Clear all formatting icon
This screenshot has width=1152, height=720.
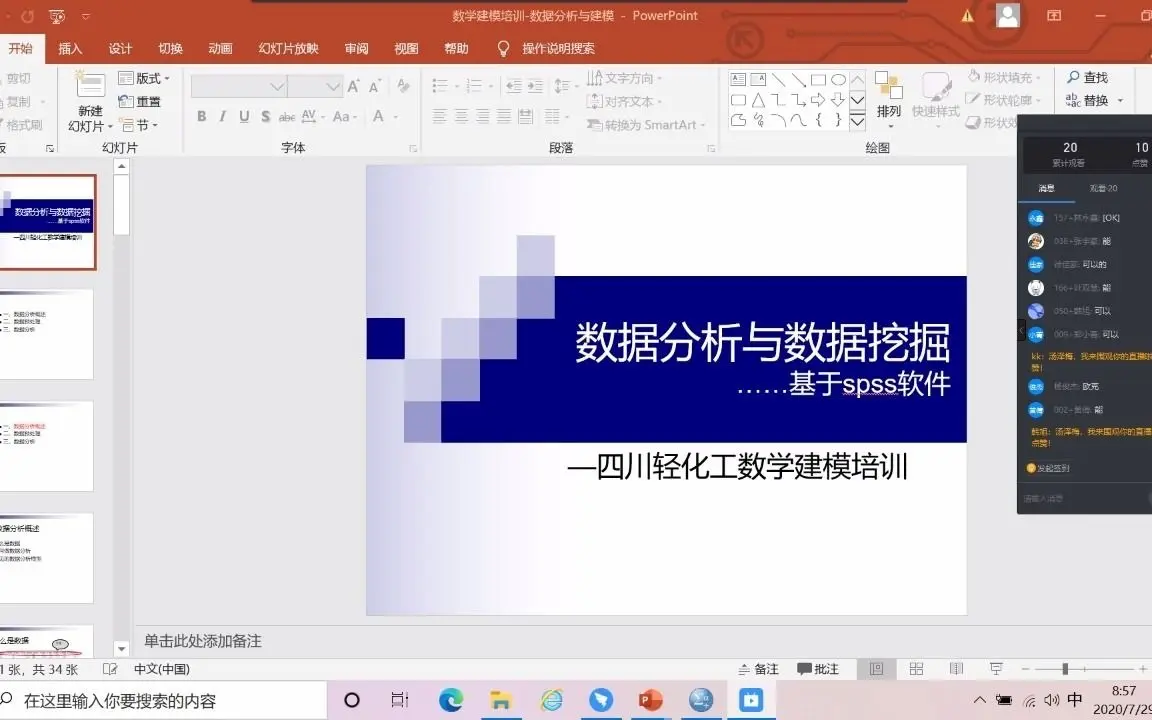tap(403, 86)
